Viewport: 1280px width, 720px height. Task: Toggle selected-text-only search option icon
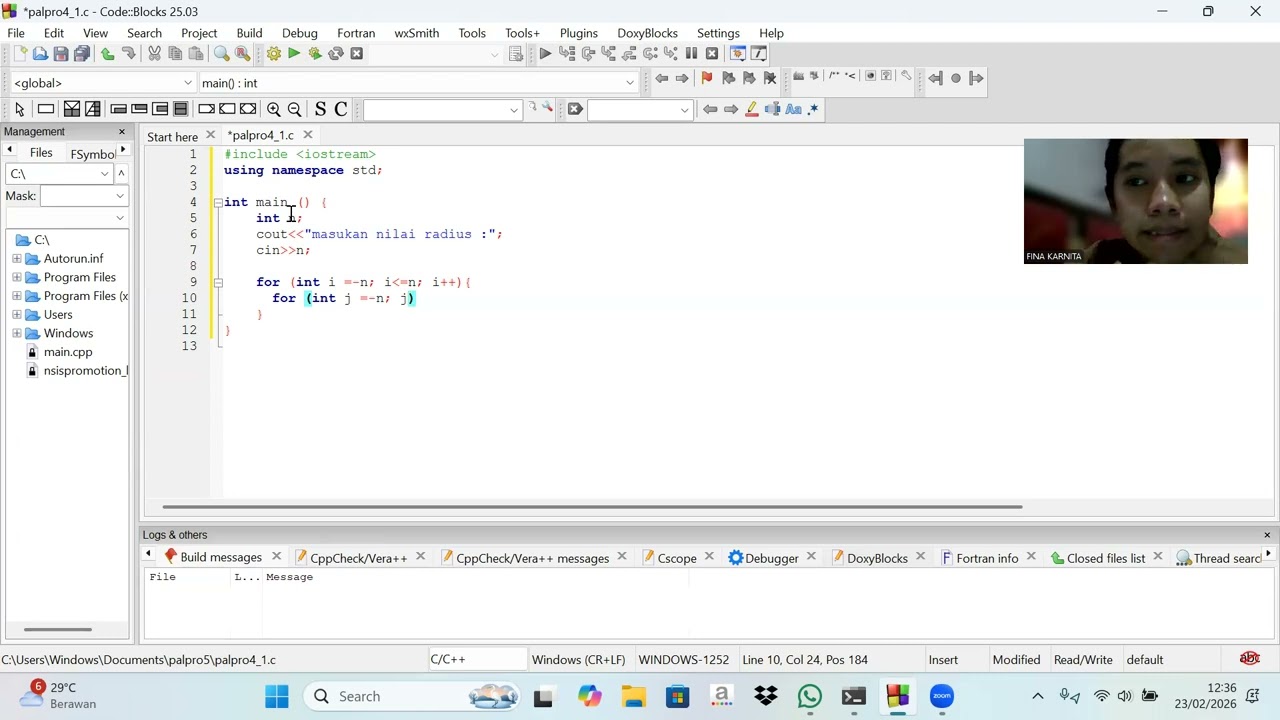[x=773, y=109]
